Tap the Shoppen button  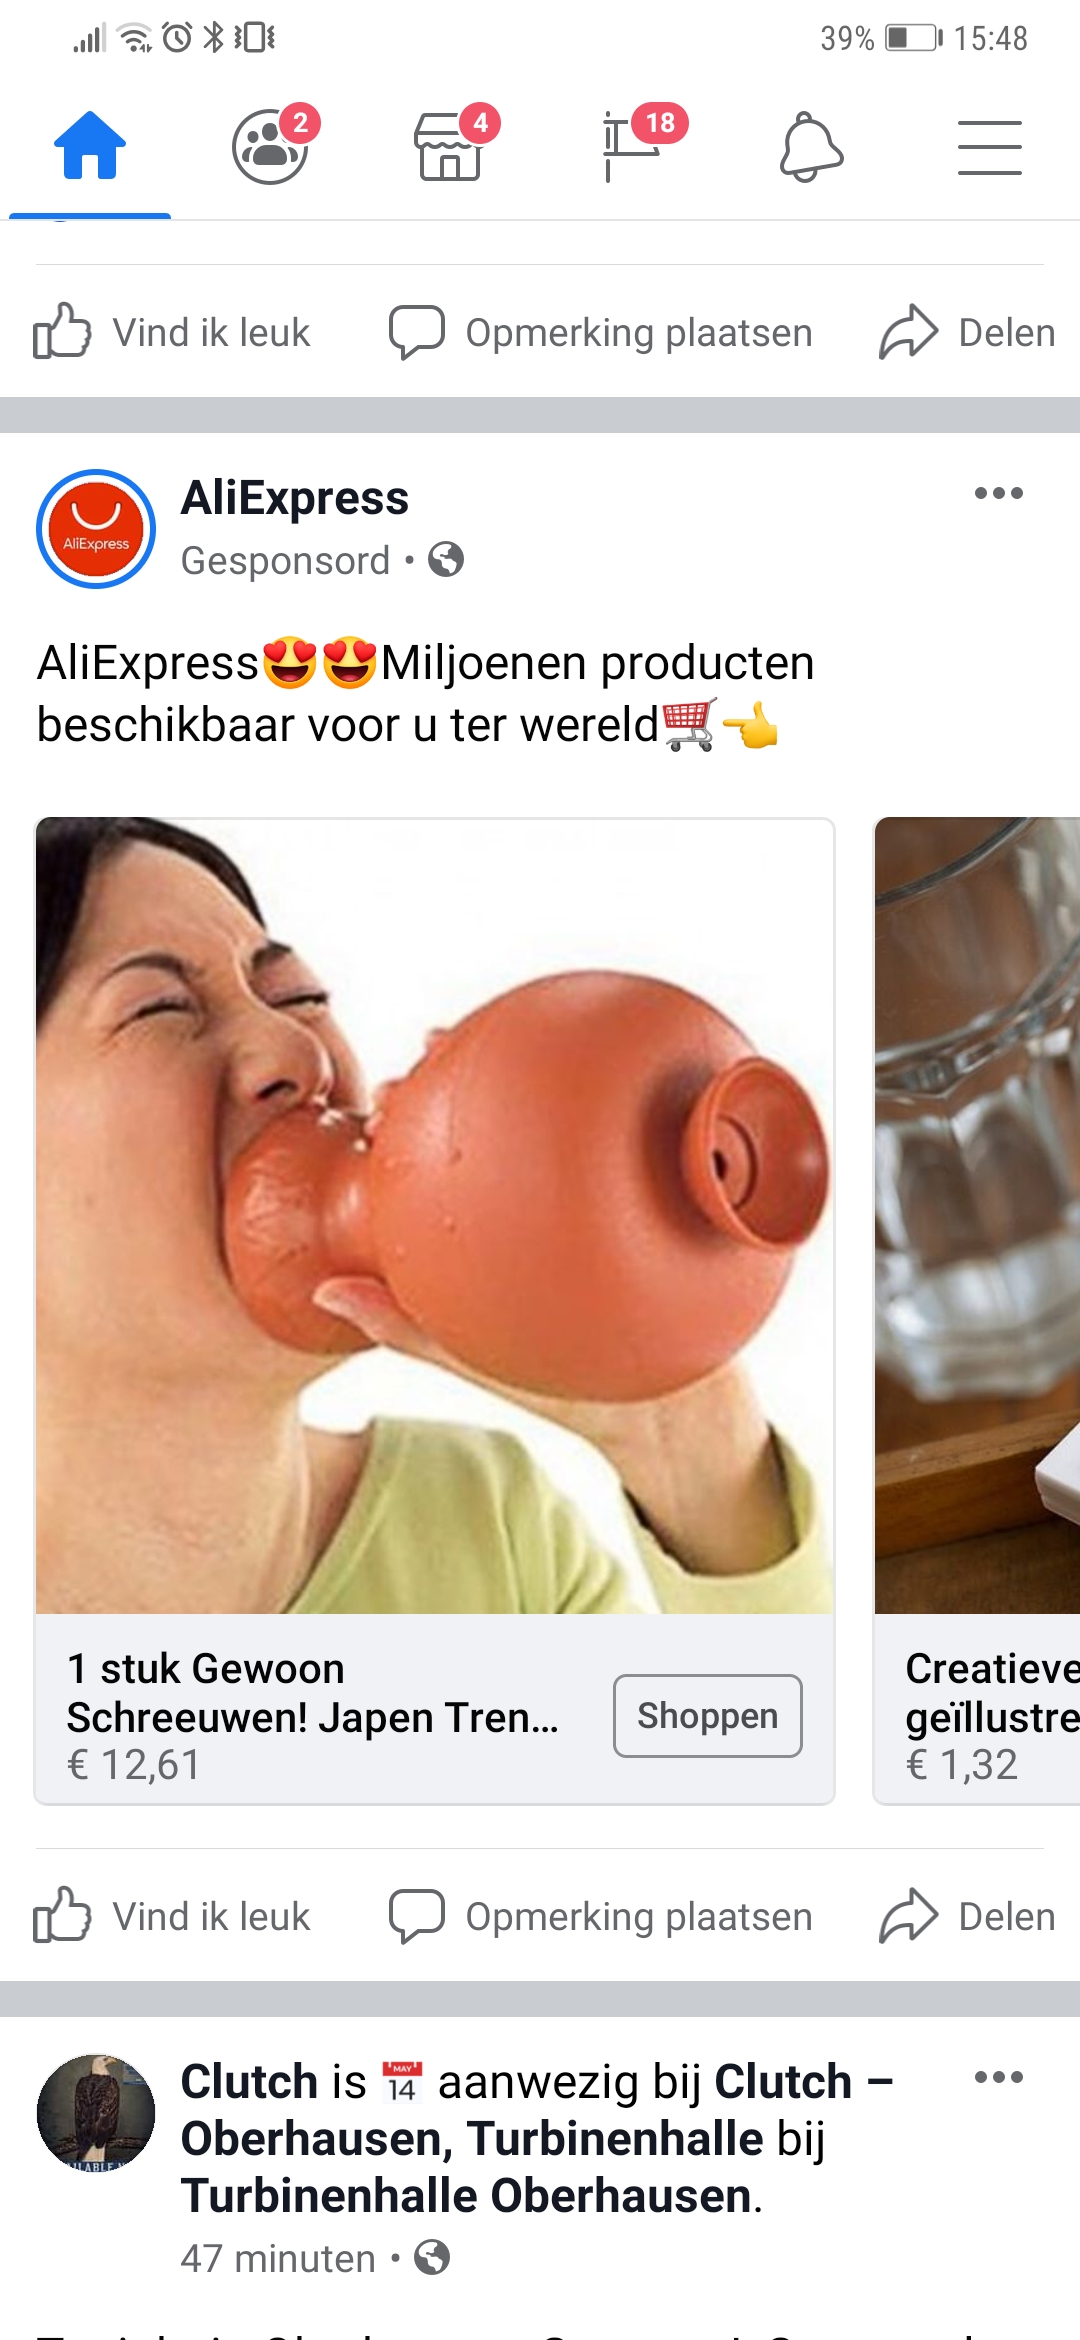pyautogui.click(x=708, y=1715)
